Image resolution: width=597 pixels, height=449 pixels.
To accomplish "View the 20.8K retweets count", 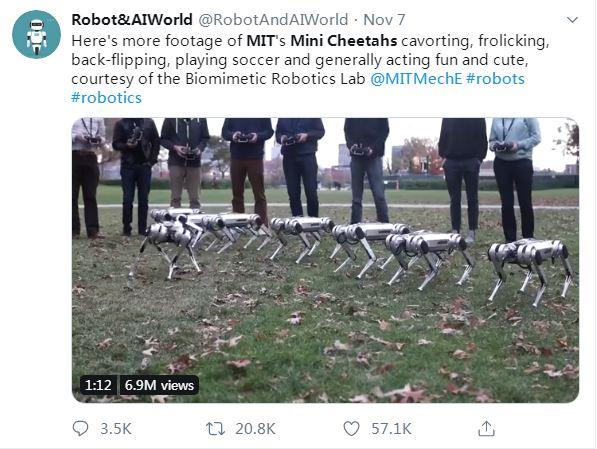I will (x=255, y=429).
